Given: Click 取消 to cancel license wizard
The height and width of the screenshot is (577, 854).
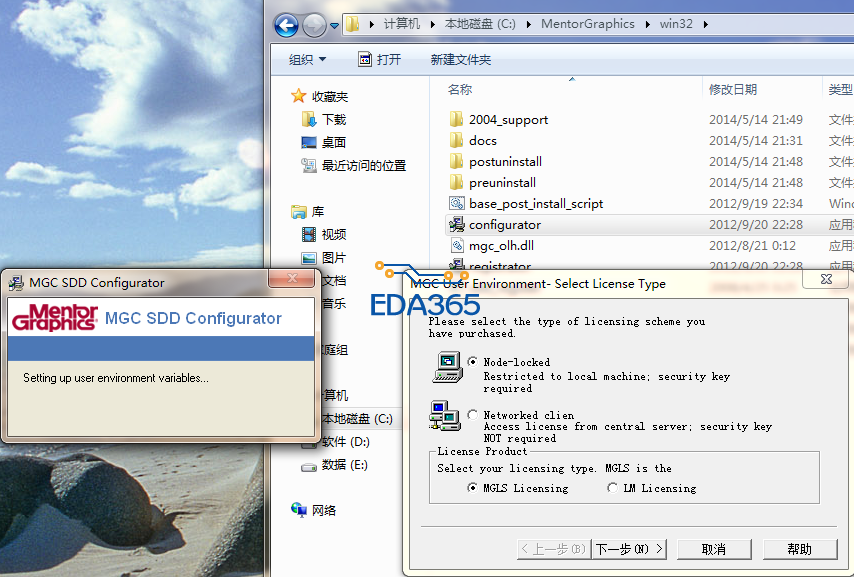Looking at the screenshot, I should pyautogui.click(x=714, y=549).
